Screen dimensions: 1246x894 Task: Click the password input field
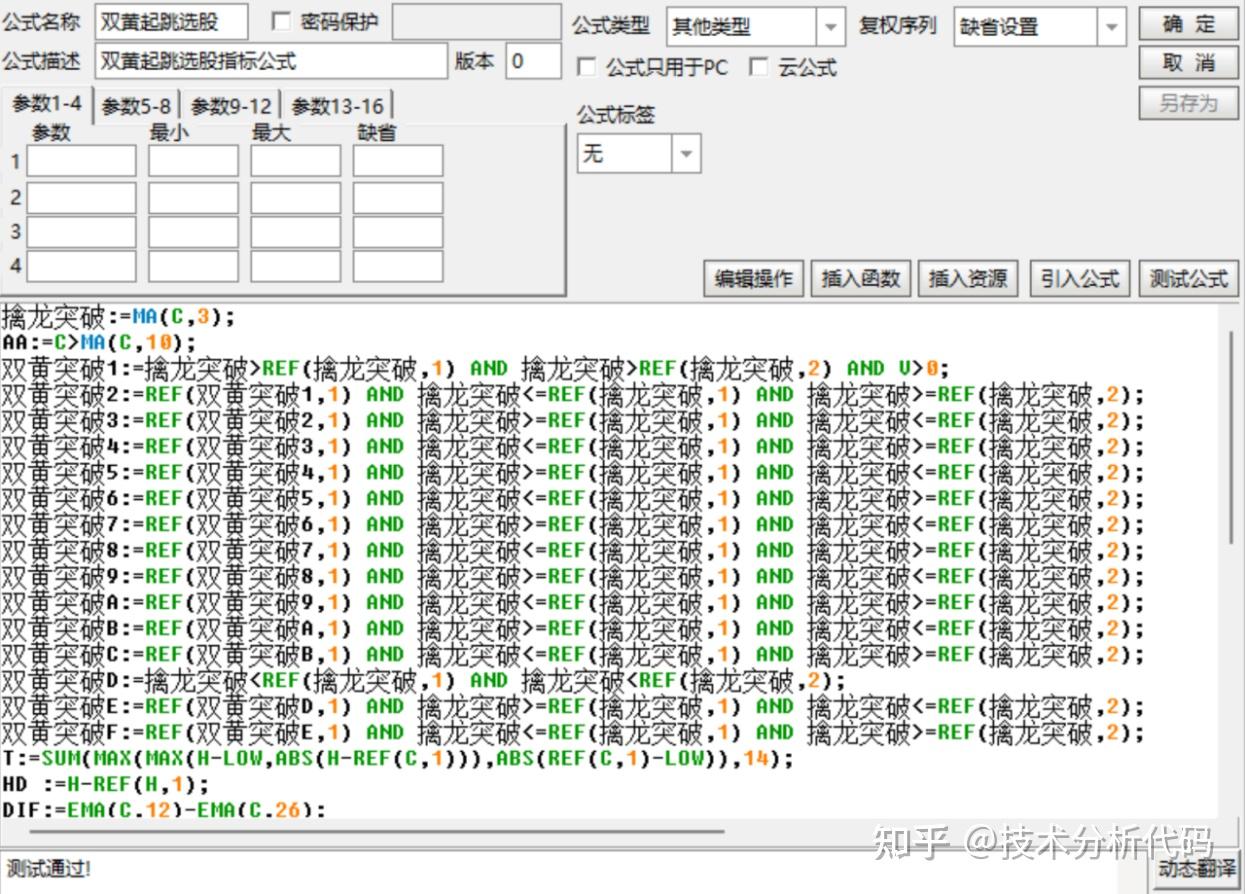click(x=476, y=22)
